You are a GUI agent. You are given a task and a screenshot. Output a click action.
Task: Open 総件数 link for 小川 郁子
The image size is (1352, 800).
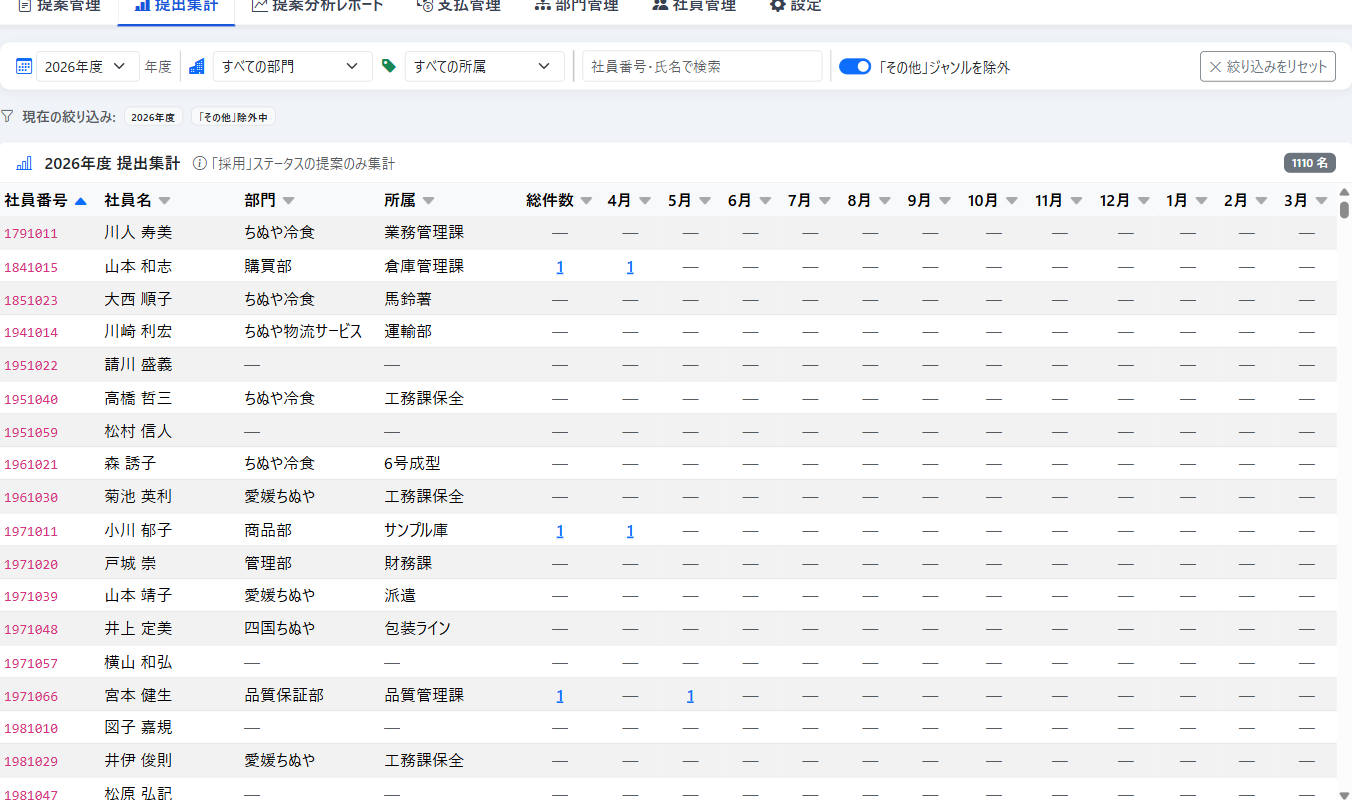click(x=560, y=531)
